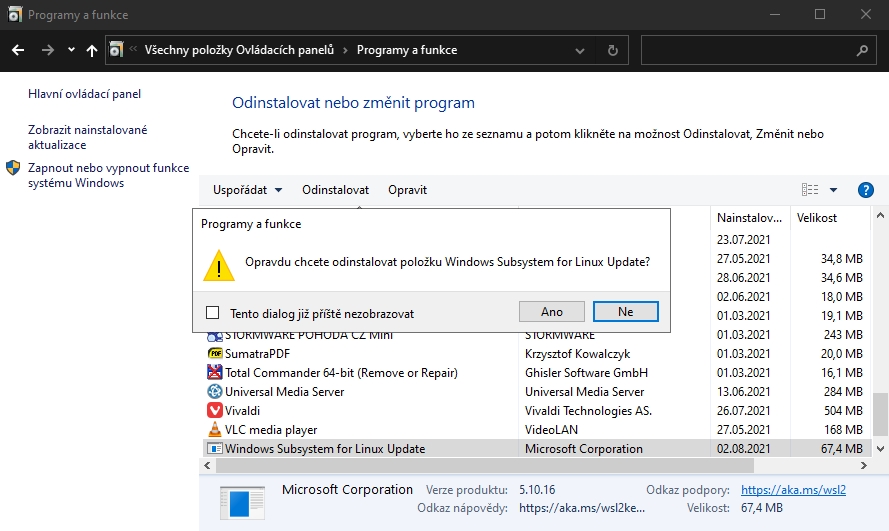889x531 pixels.
Task: Click the search magnifier icon
Action: 862,50
